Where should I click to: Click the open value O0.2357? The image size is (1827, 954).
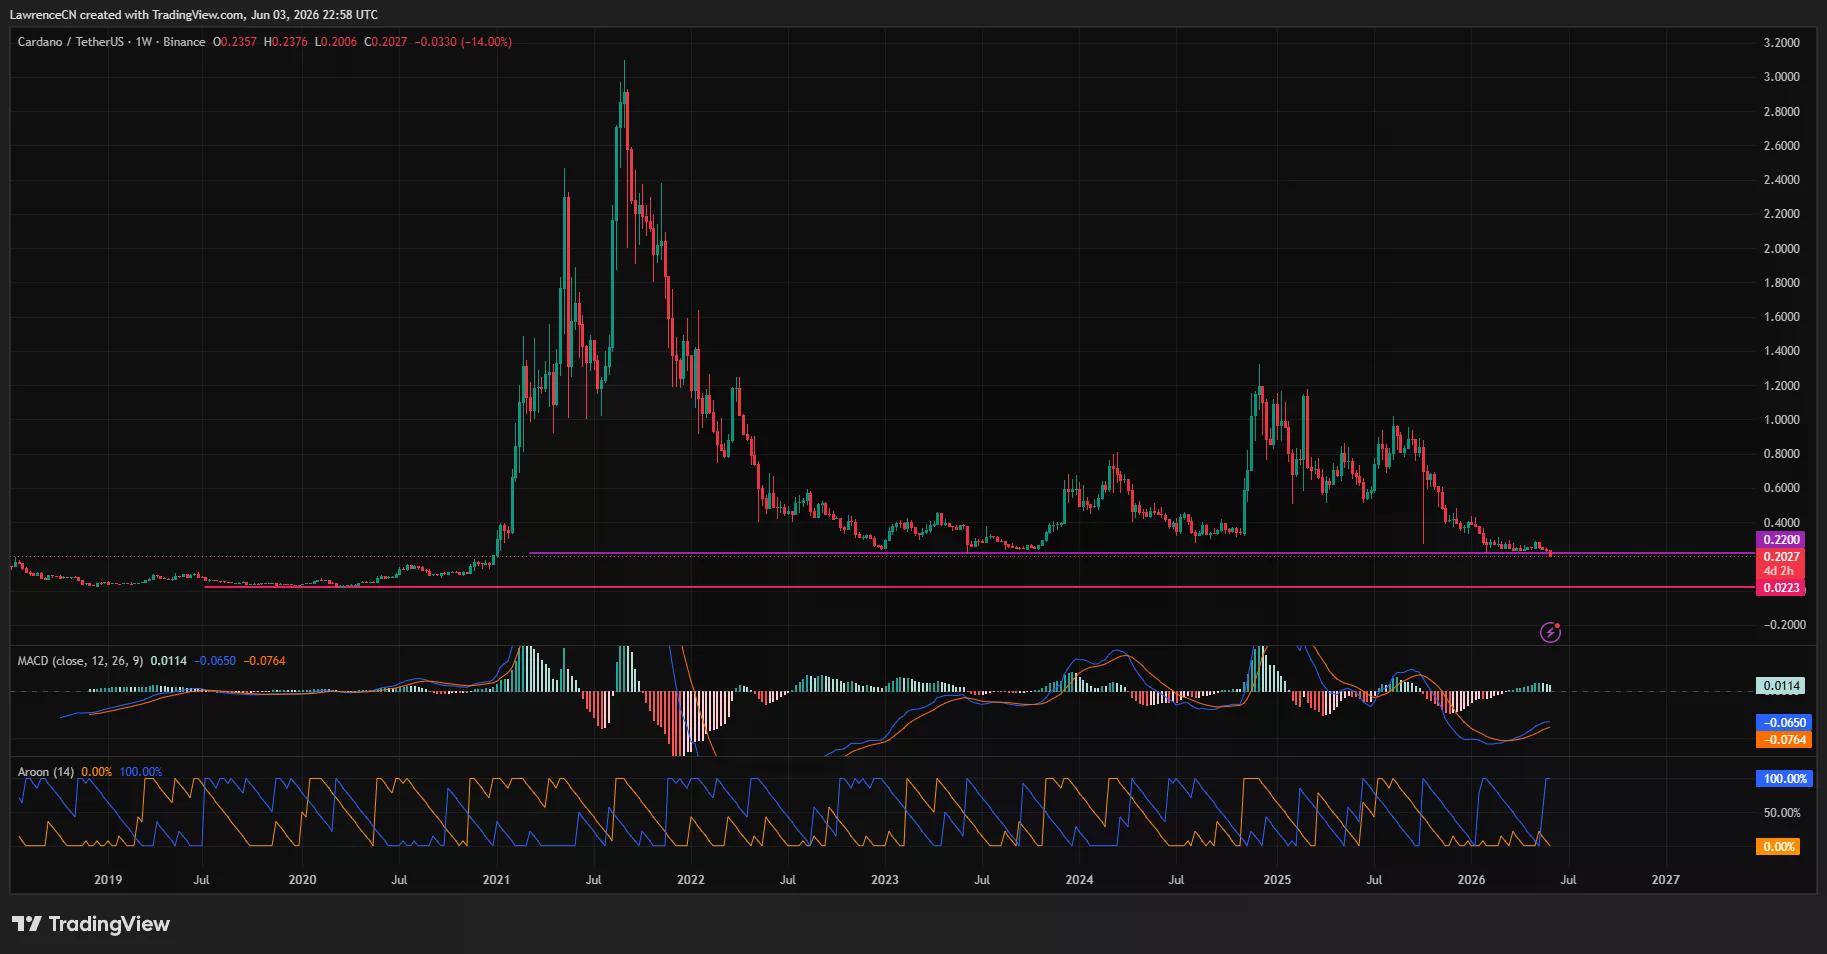[235, 42]
